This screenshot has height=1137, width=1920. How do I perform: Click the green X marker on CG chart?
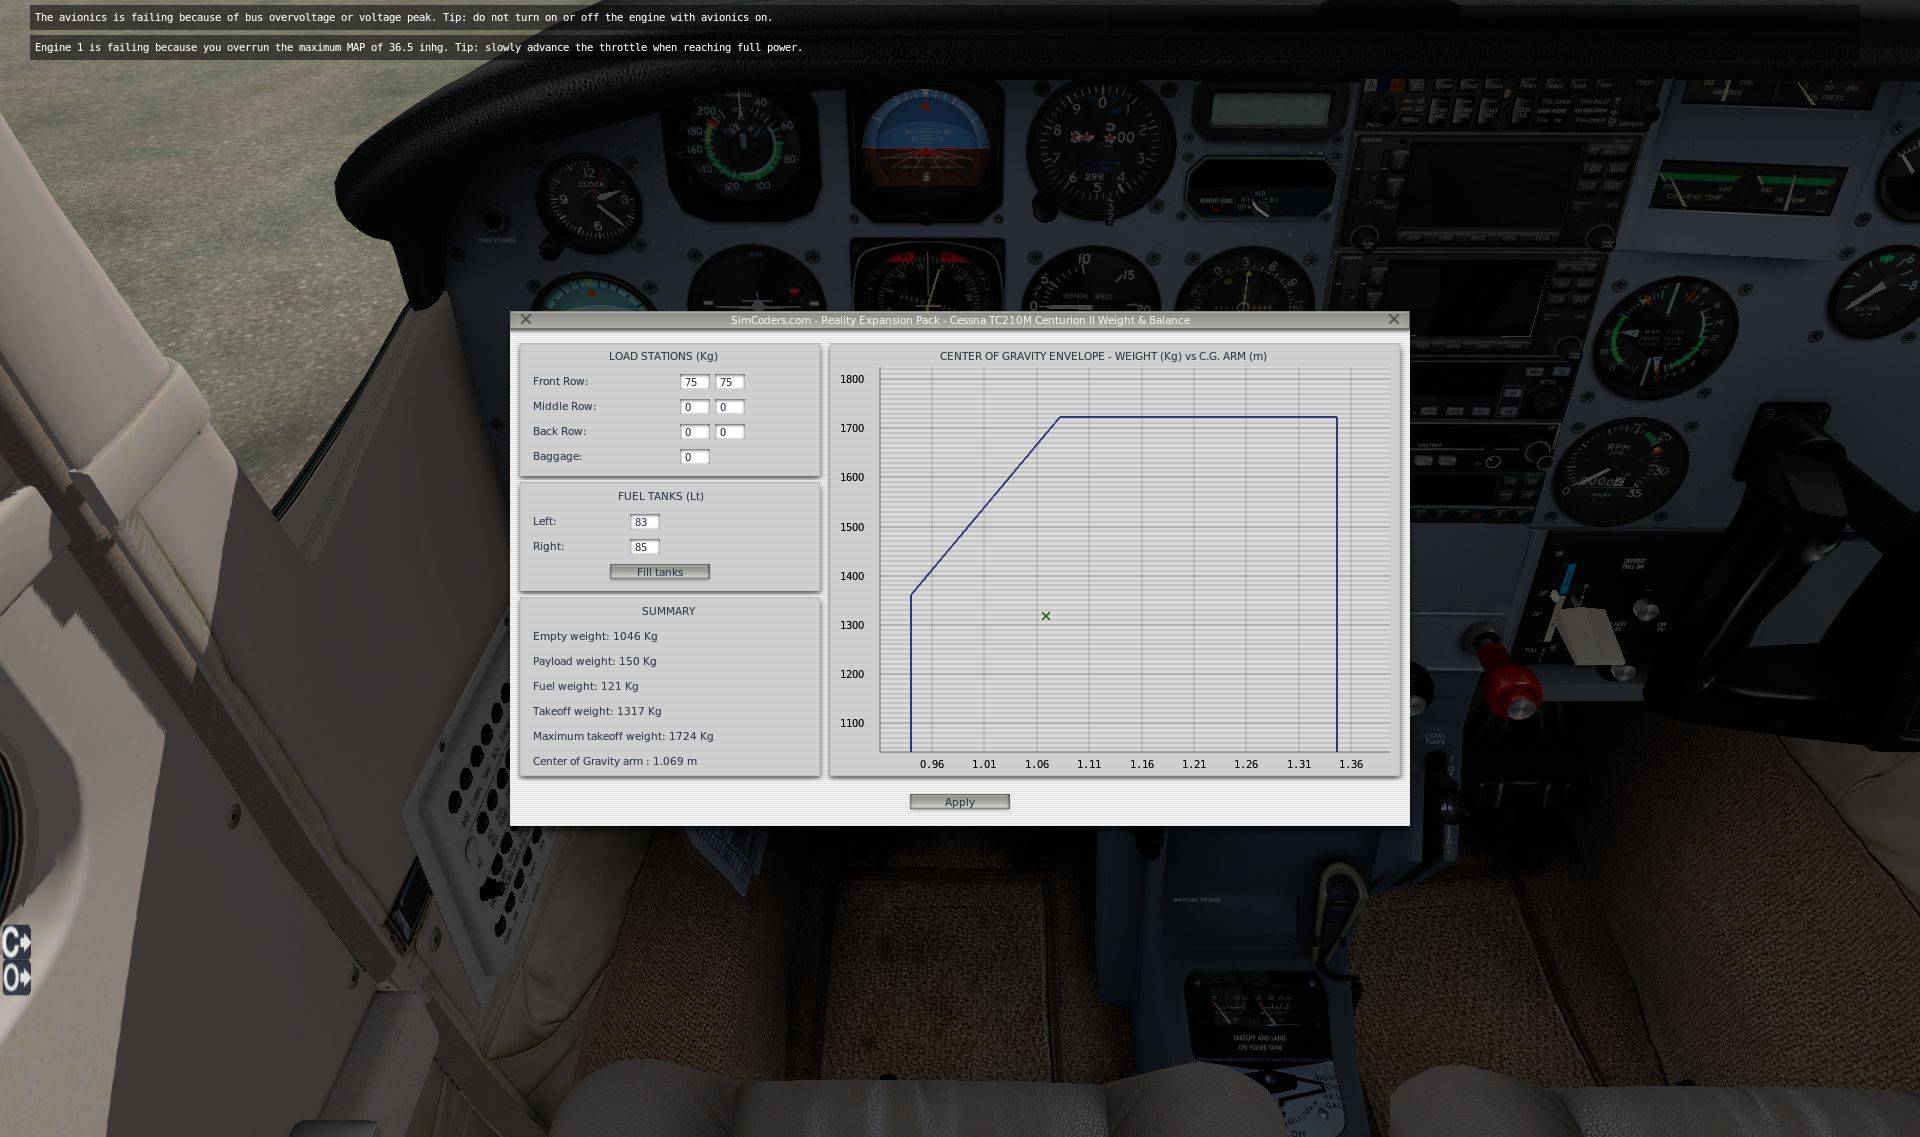click(x=1046, y=616)
